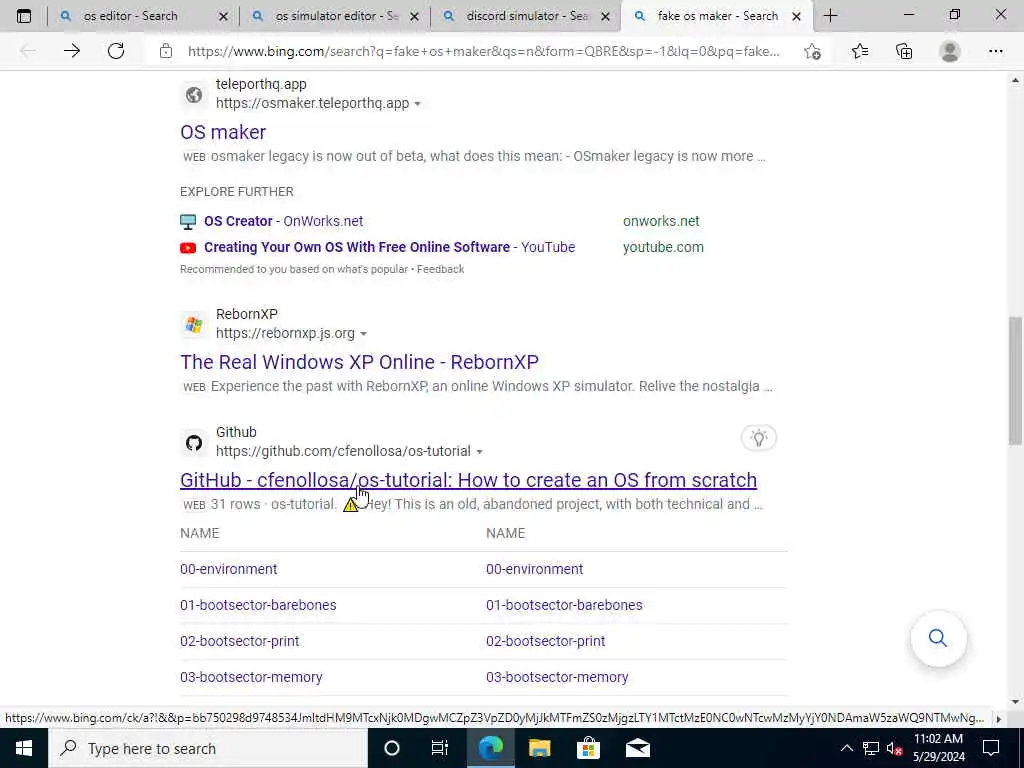The width and height of the screenshot is (1024, 768).
Task: Open right column '02-bootsector-print' link
Action: coord(545,641)
